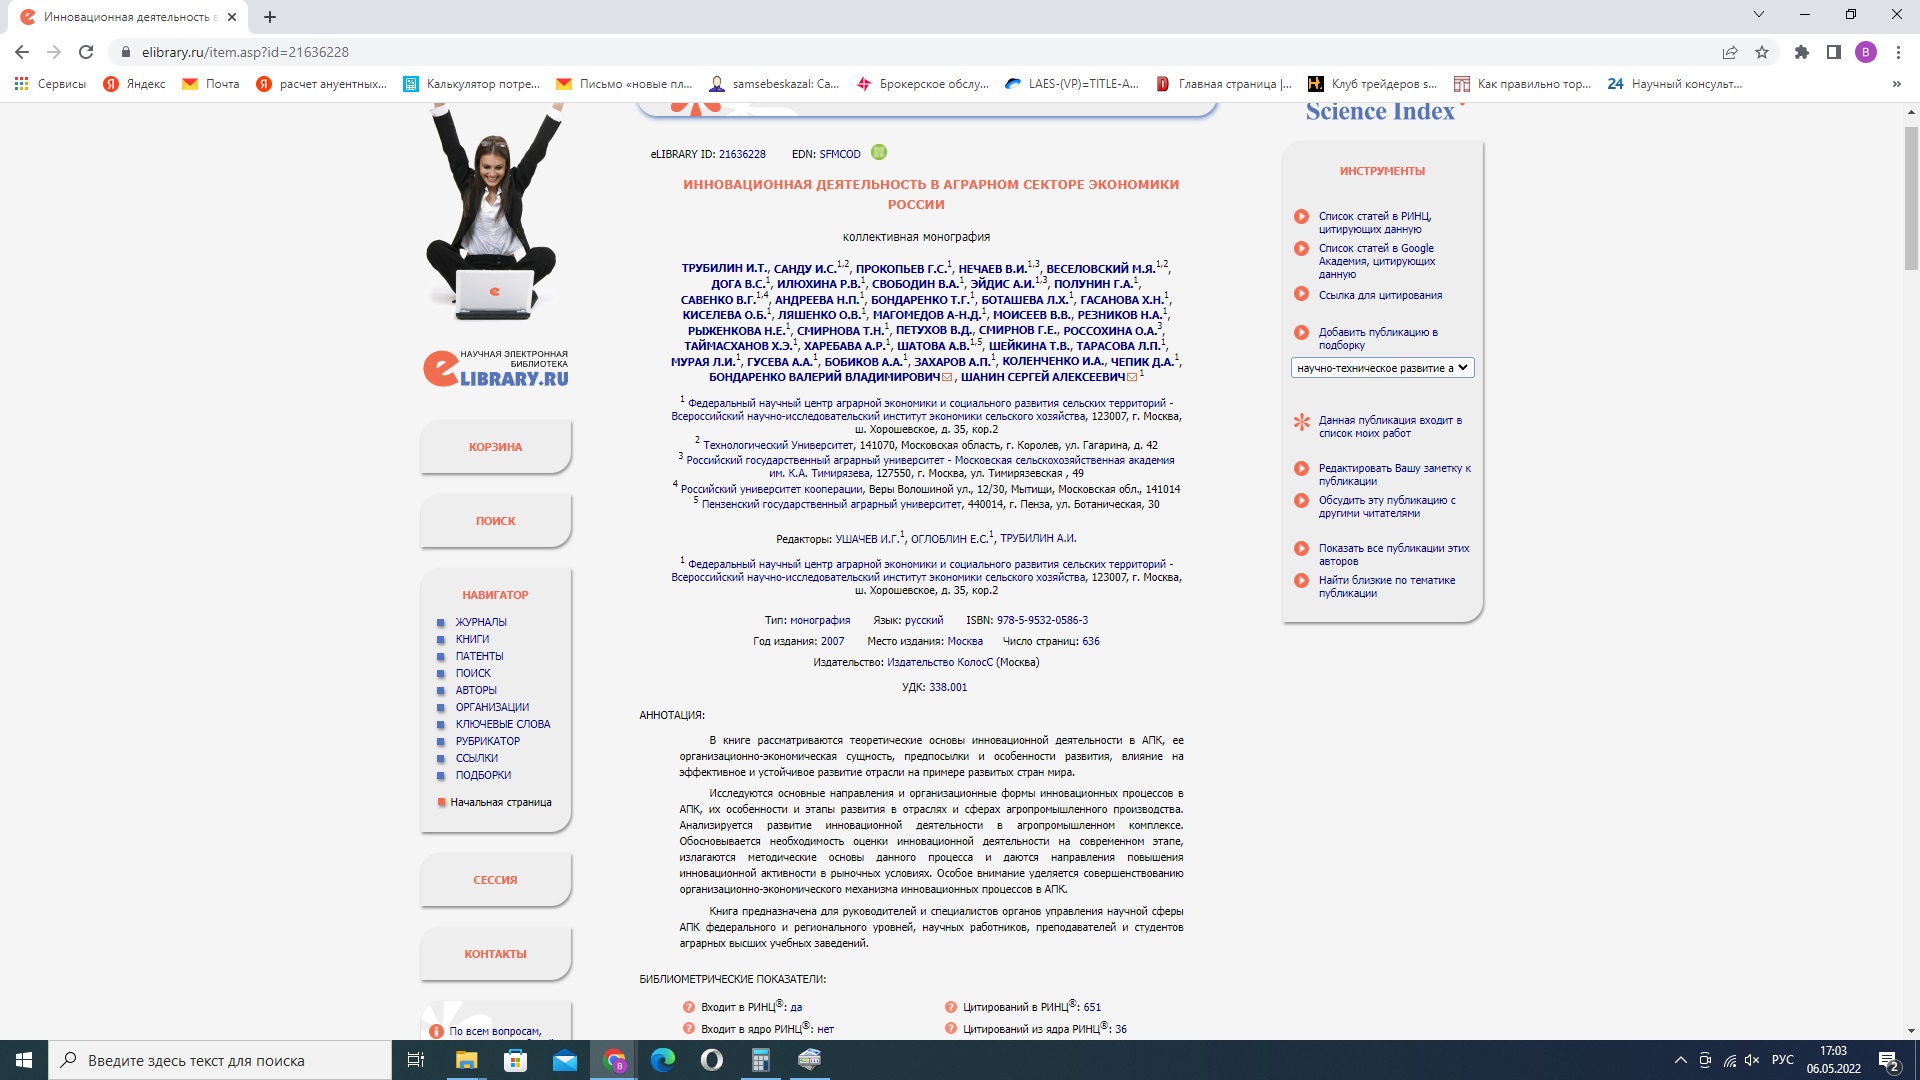
Task: Click the email icon after Шанин Сергей Алексеевич
Action: (x=1132, y=377)
